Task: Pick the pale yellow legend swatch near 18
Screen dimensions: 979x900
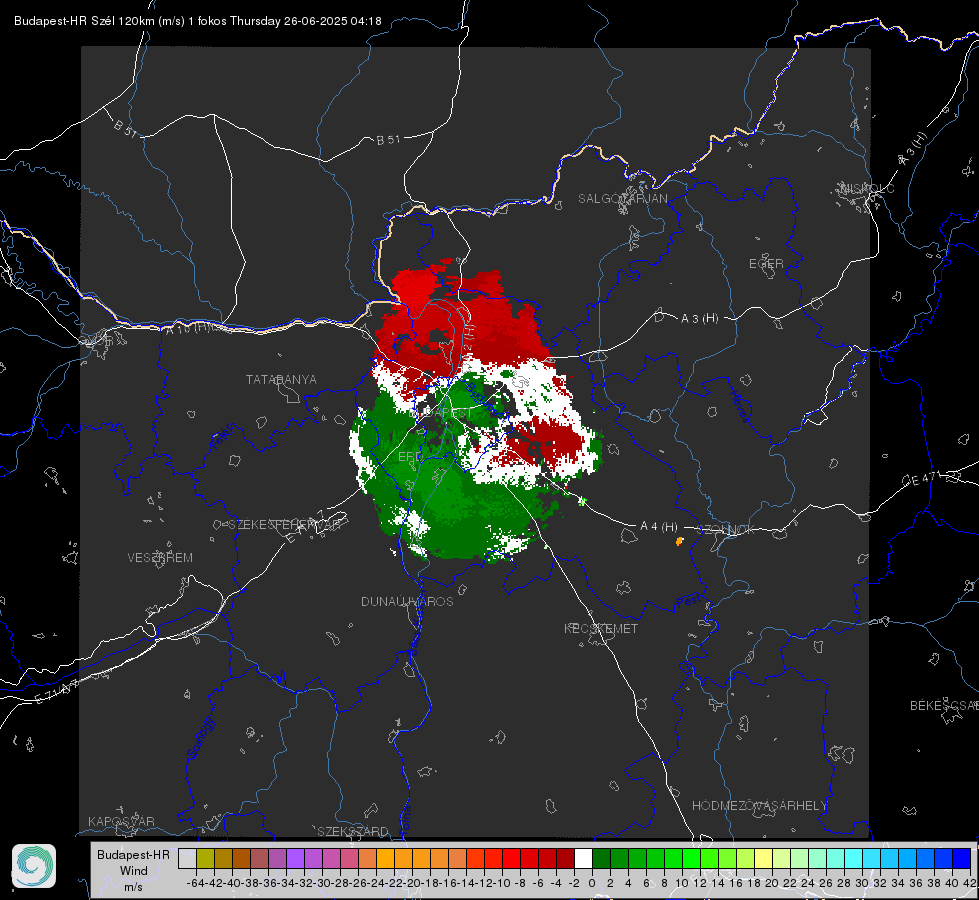Action: point(764,859)
